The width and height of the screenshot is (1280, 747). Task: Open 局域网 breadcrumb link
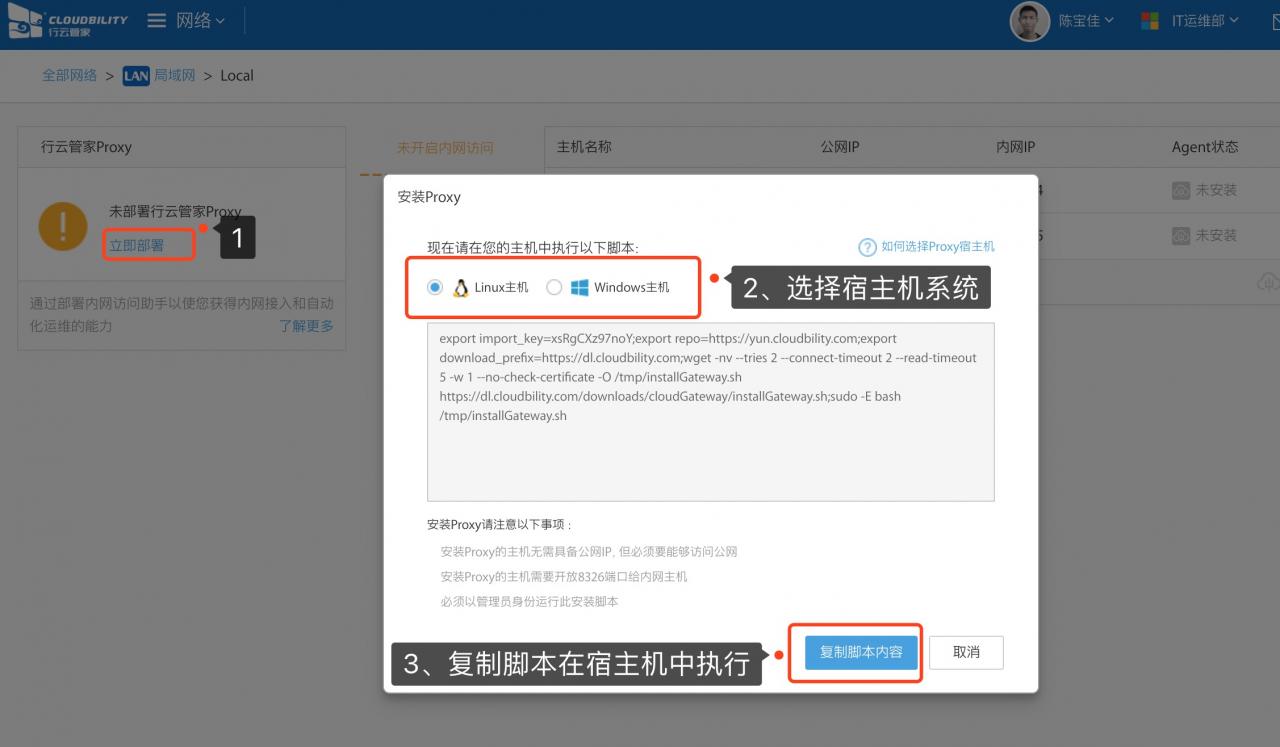[x=174, y=75]
